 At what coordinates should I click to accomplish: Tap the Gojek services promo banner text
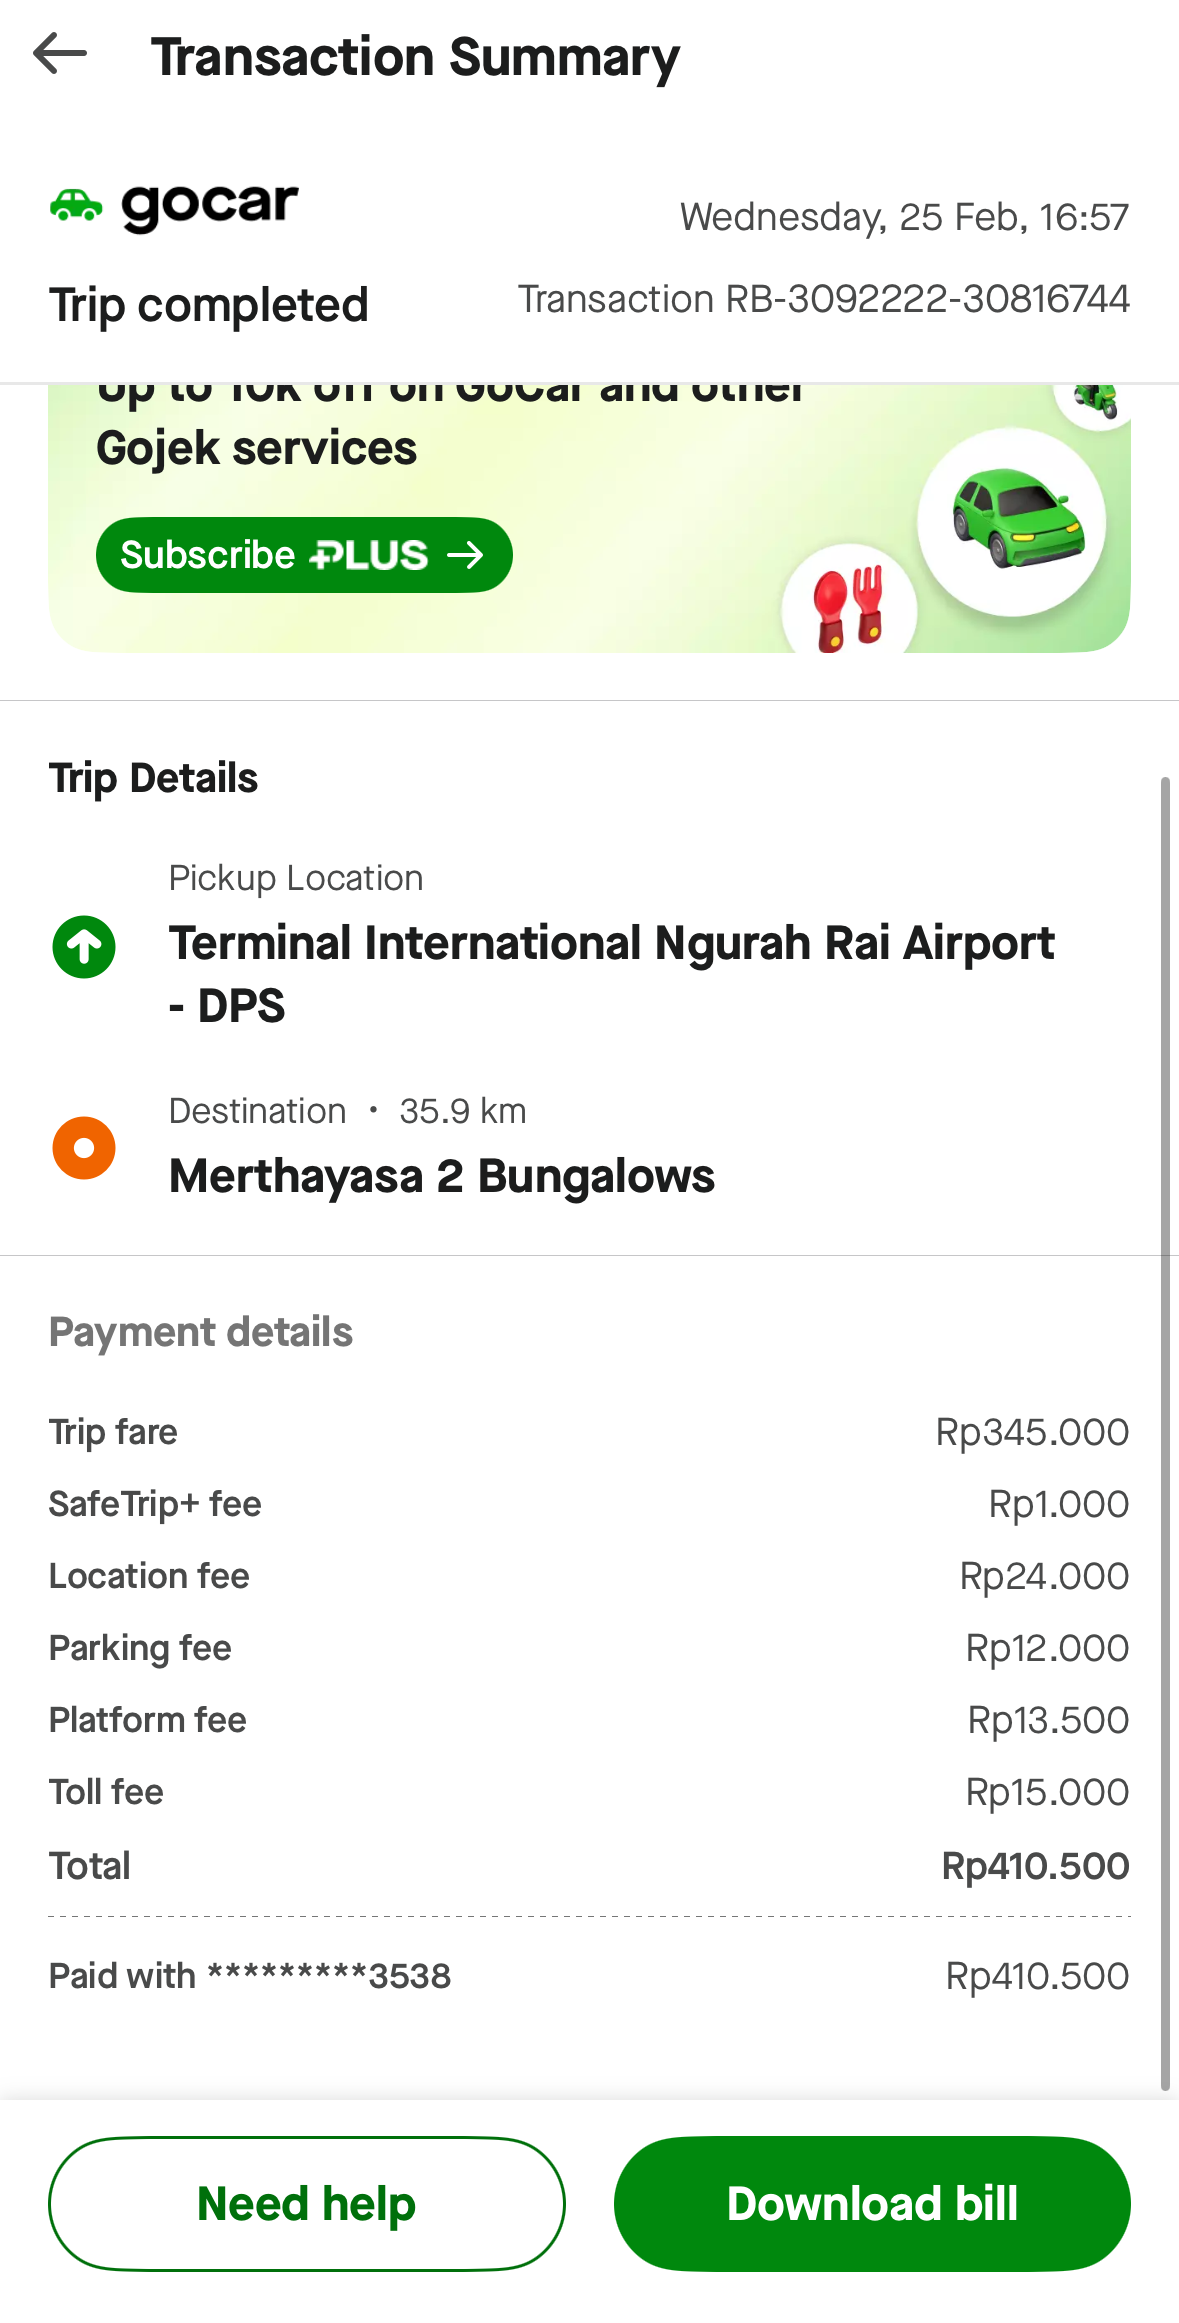click(x=256, y=448)
